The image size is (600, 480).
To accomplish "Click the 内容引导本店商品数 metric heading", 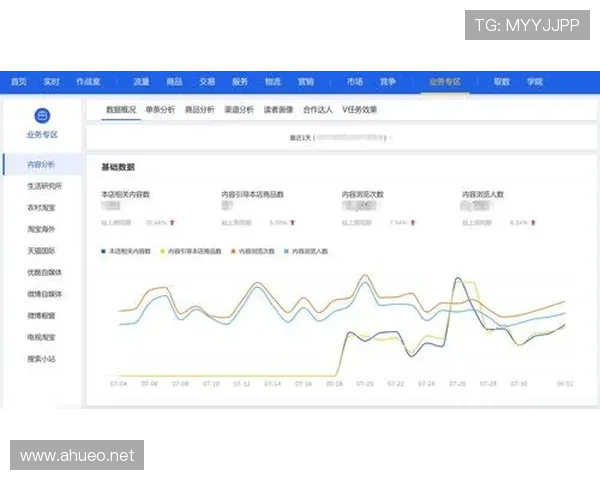I will click(252, 194).
